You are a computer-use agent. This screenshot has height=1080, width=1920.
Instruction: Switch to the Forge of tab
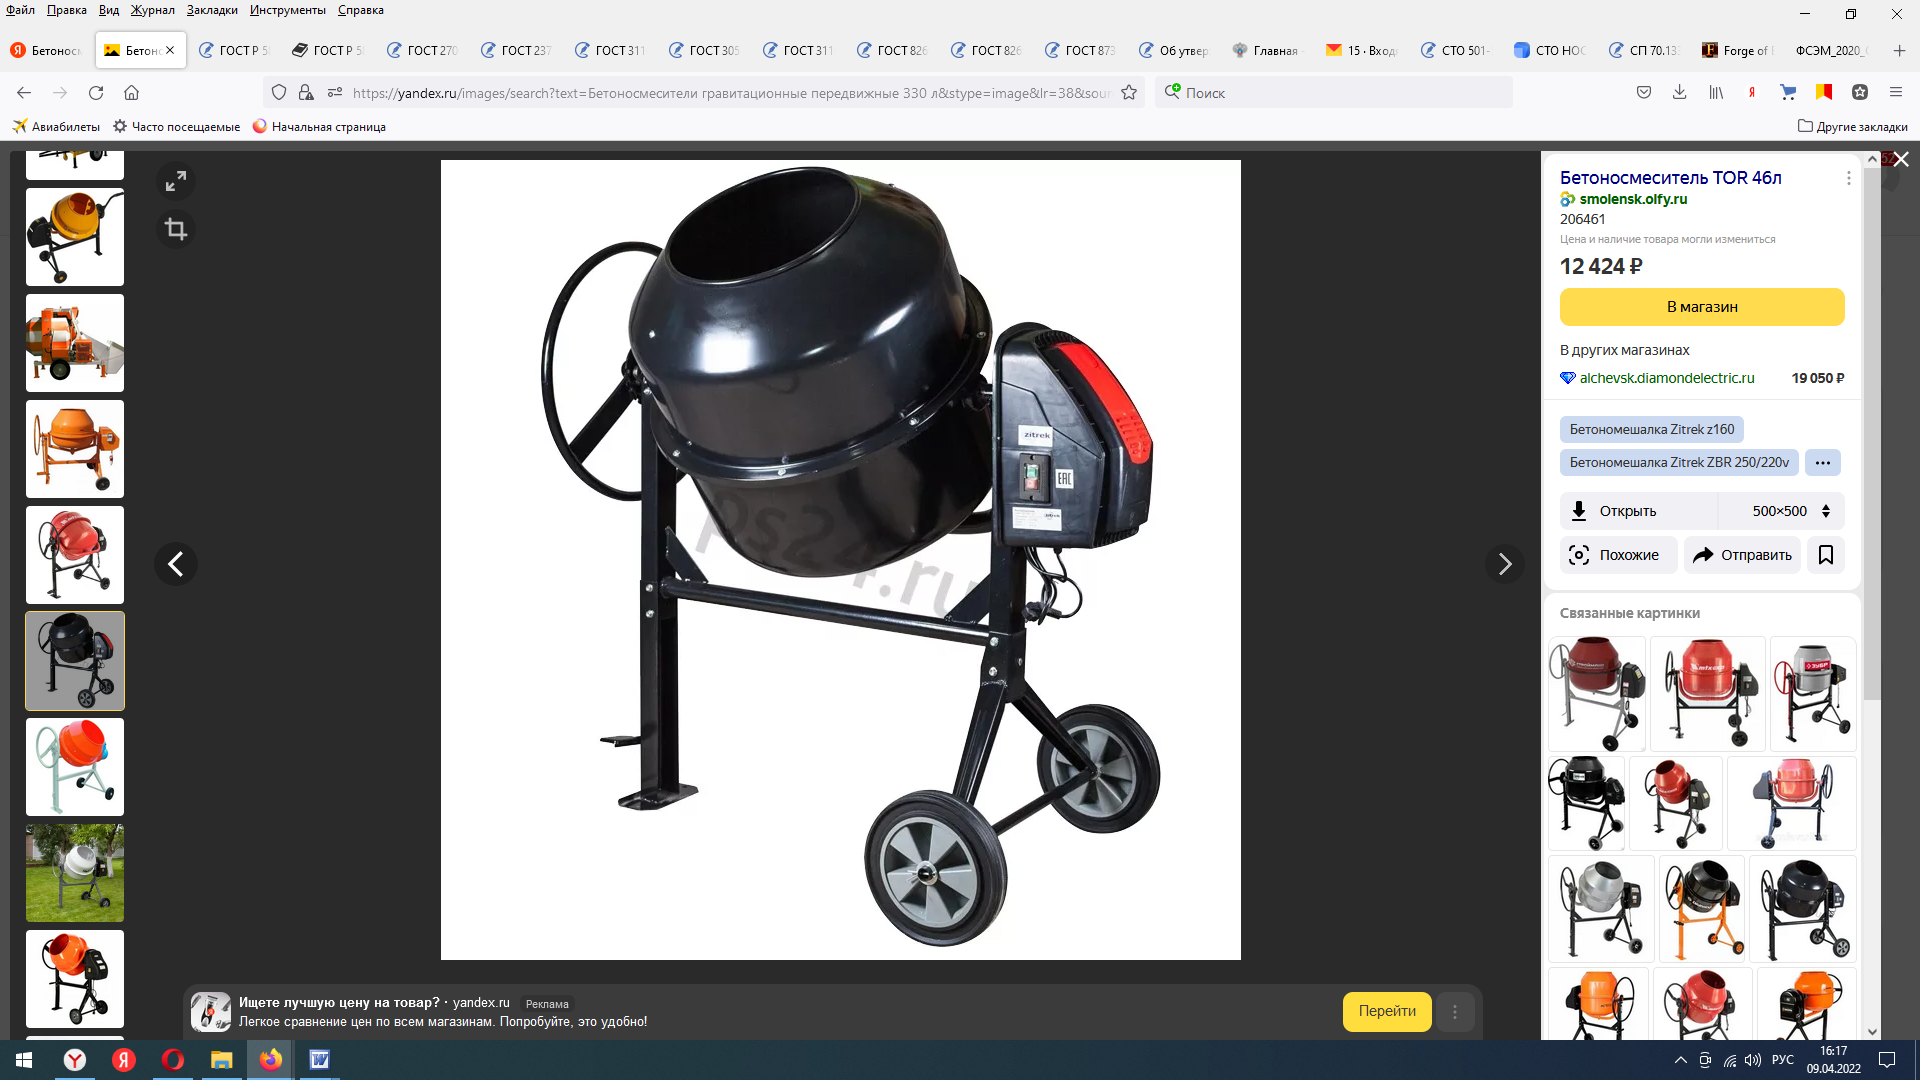[x=1738, y=50]
